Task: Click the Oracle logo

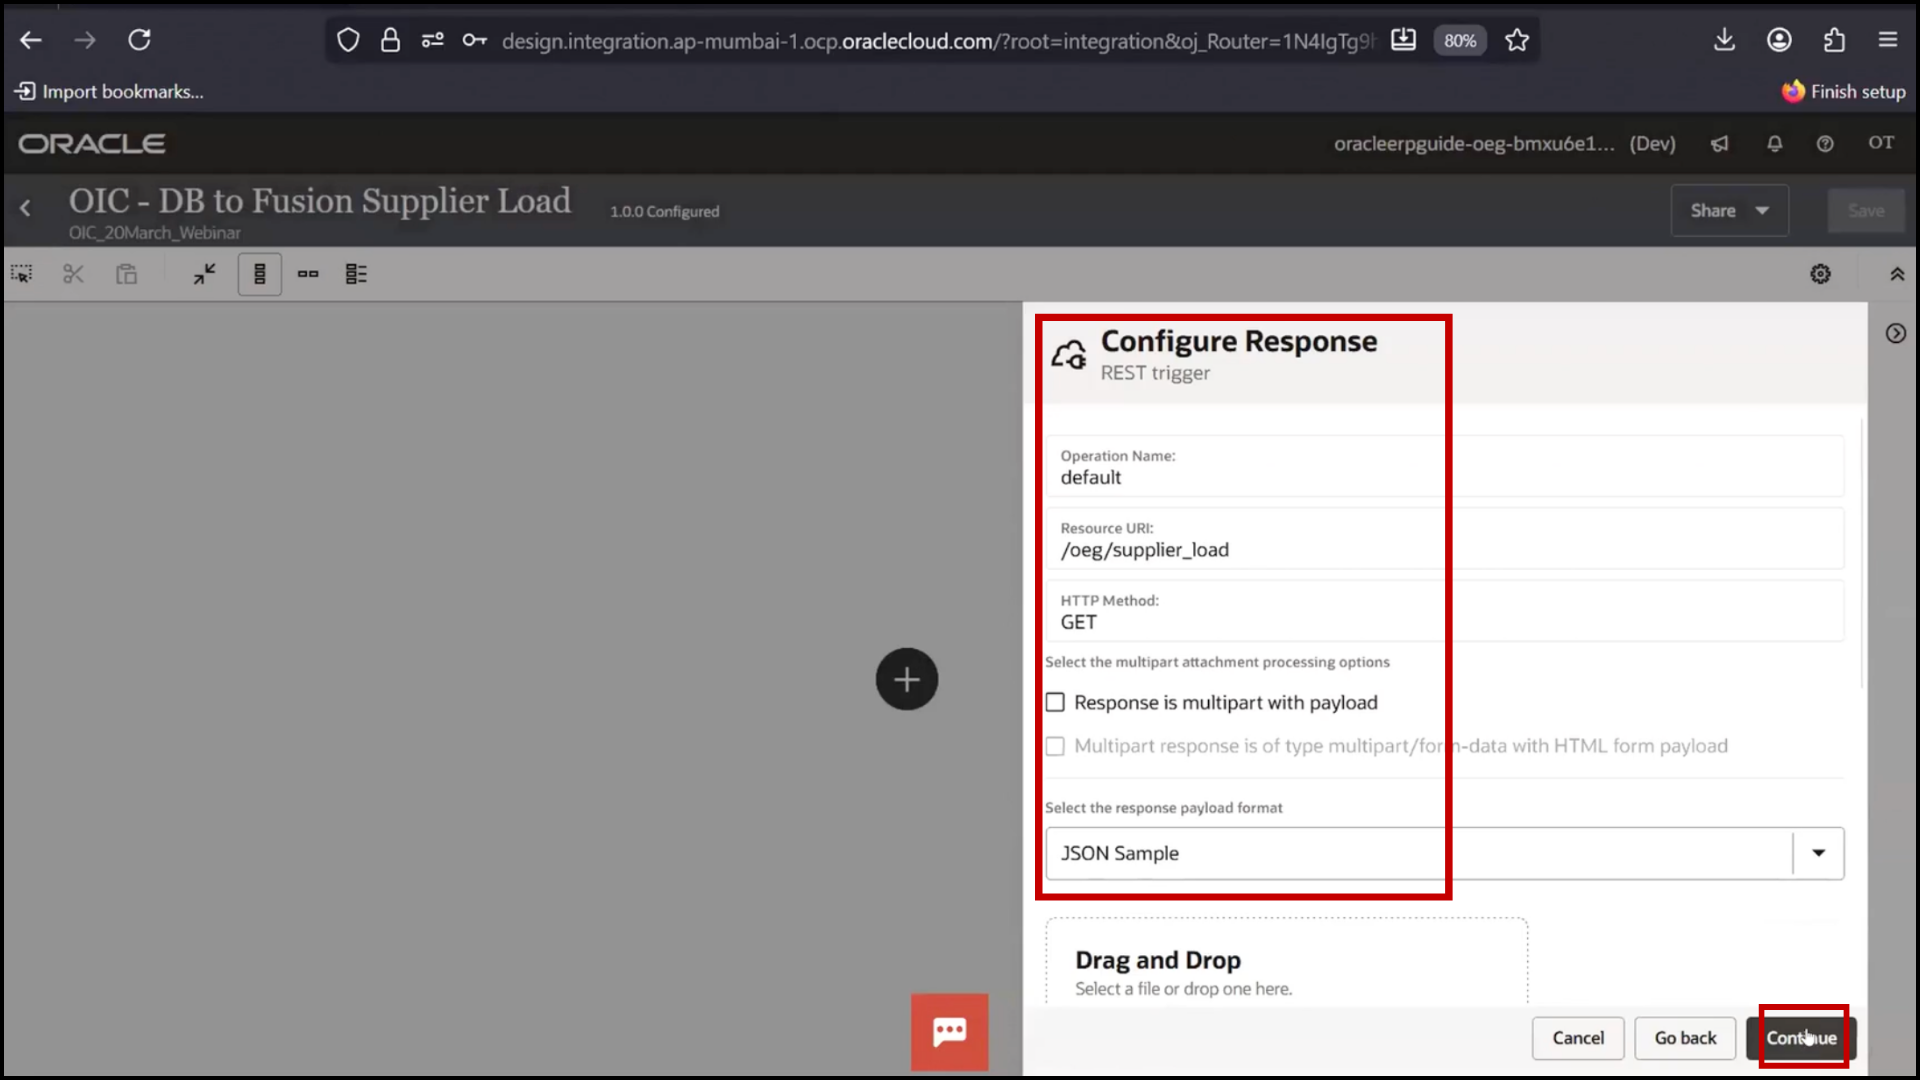Action: click(x=92, y=144)
